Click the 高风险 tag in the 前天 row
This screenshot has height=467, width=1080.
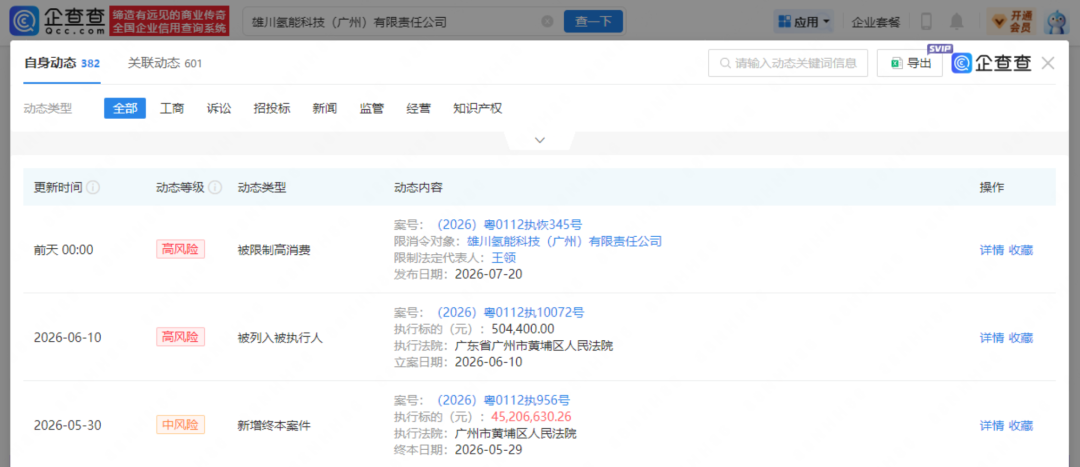tap(180, 249)
